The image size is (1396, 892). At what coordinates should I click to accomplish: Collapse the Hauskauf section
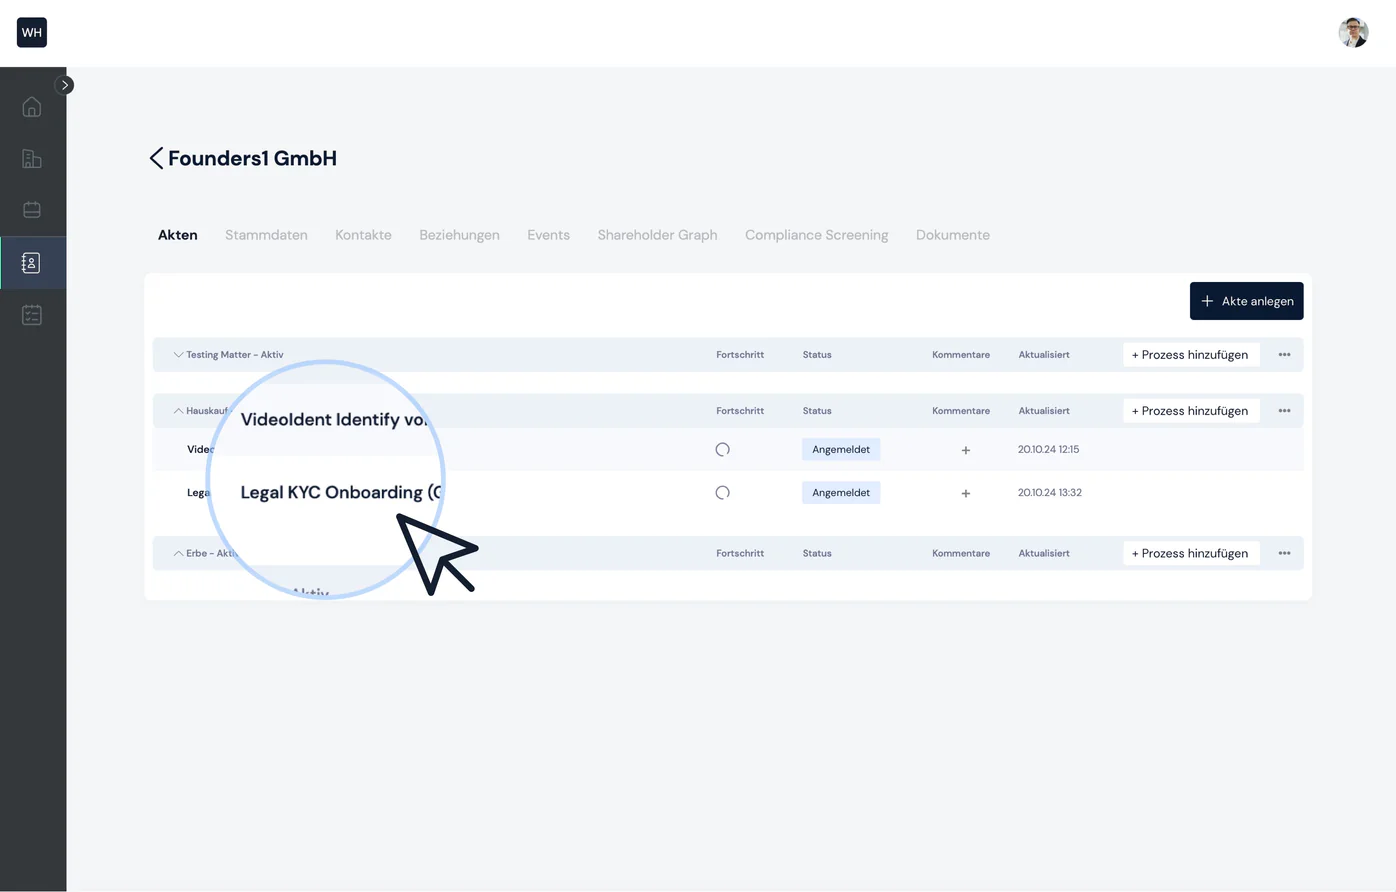178,411
